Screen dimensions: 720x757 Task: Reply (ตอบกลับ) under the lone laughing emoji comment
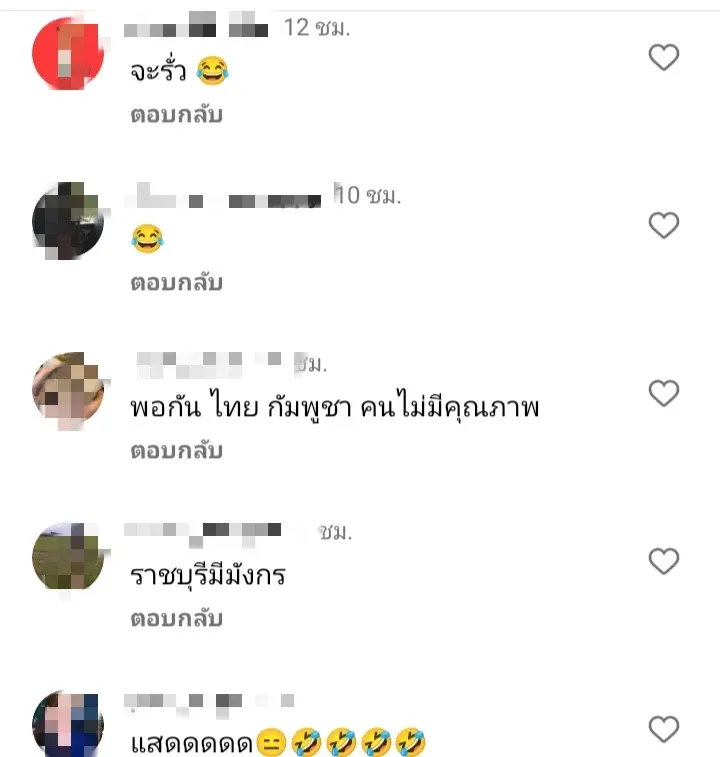click(176, 283)
